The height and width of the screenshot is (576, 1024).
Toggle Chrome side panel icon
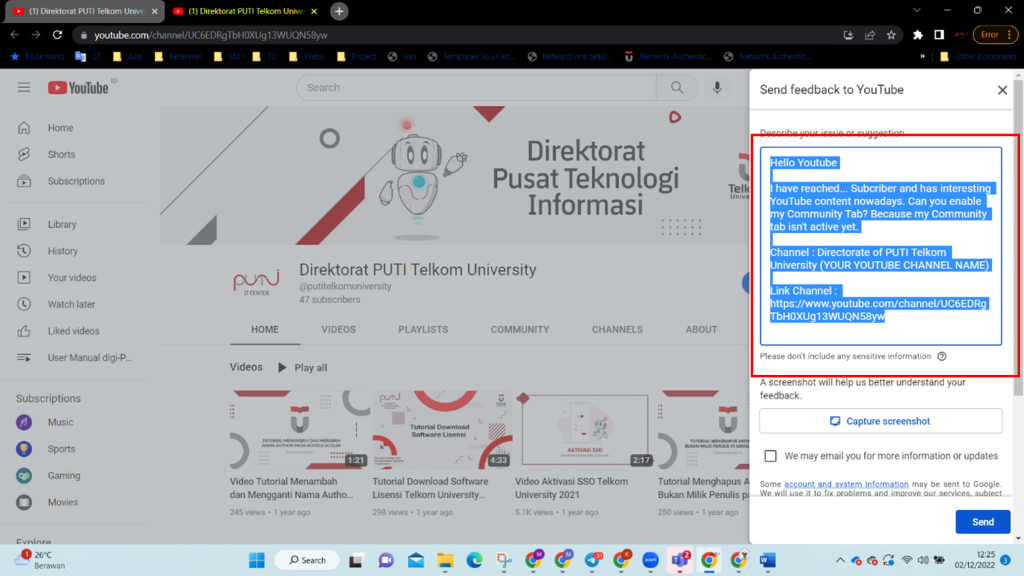point(938,35)
